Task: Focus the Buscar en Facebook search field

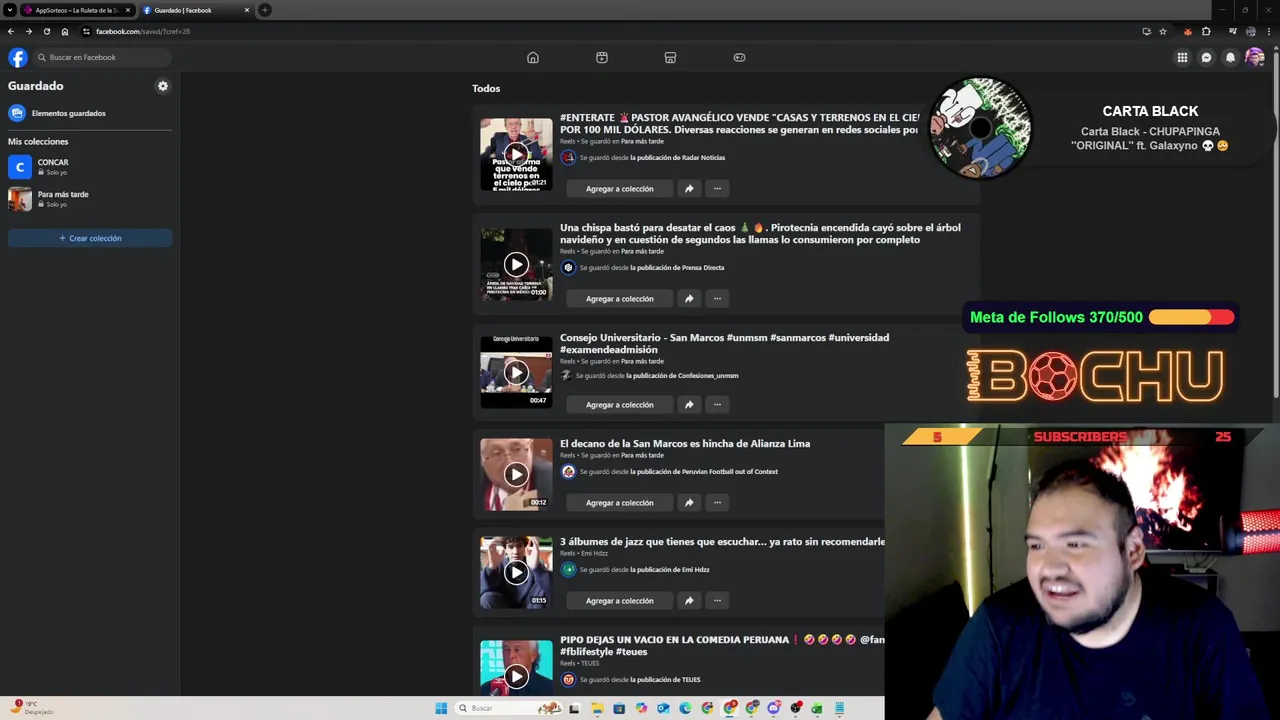Action: click(x=102, y=57)
